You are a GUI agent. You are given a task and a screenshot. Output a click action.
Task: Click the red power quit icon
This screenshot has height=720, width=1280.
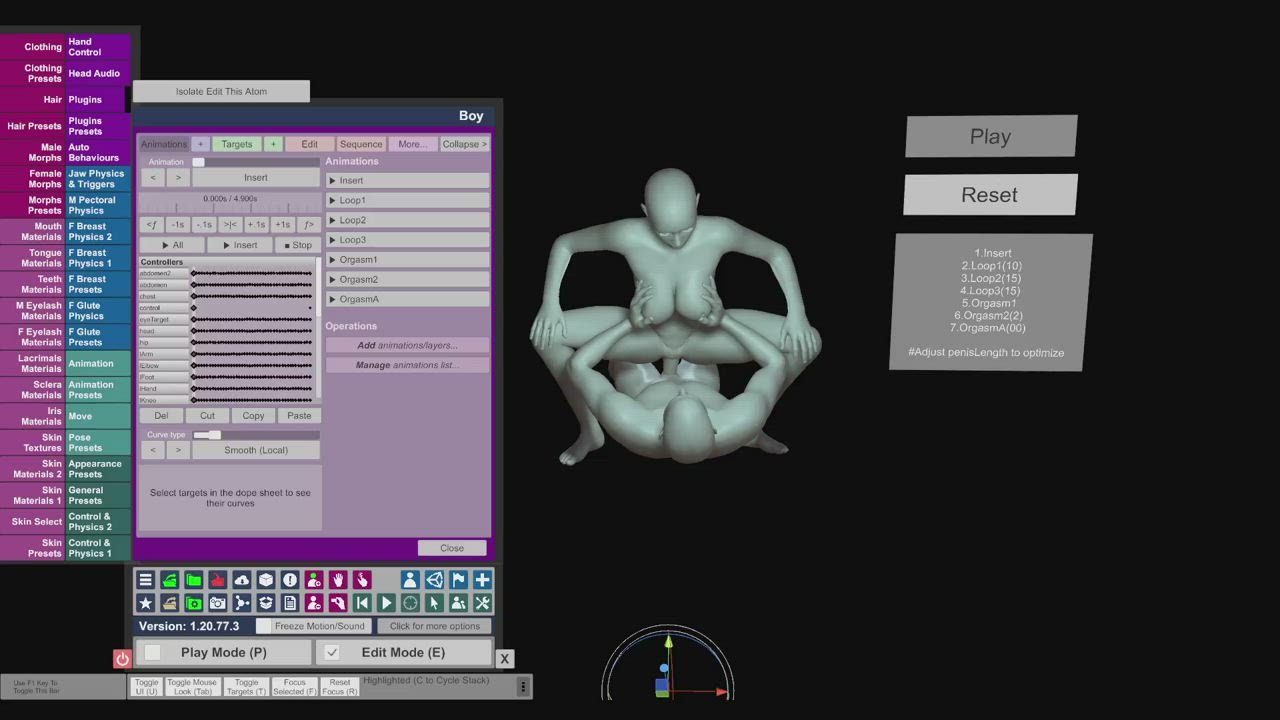coord(122,658)
